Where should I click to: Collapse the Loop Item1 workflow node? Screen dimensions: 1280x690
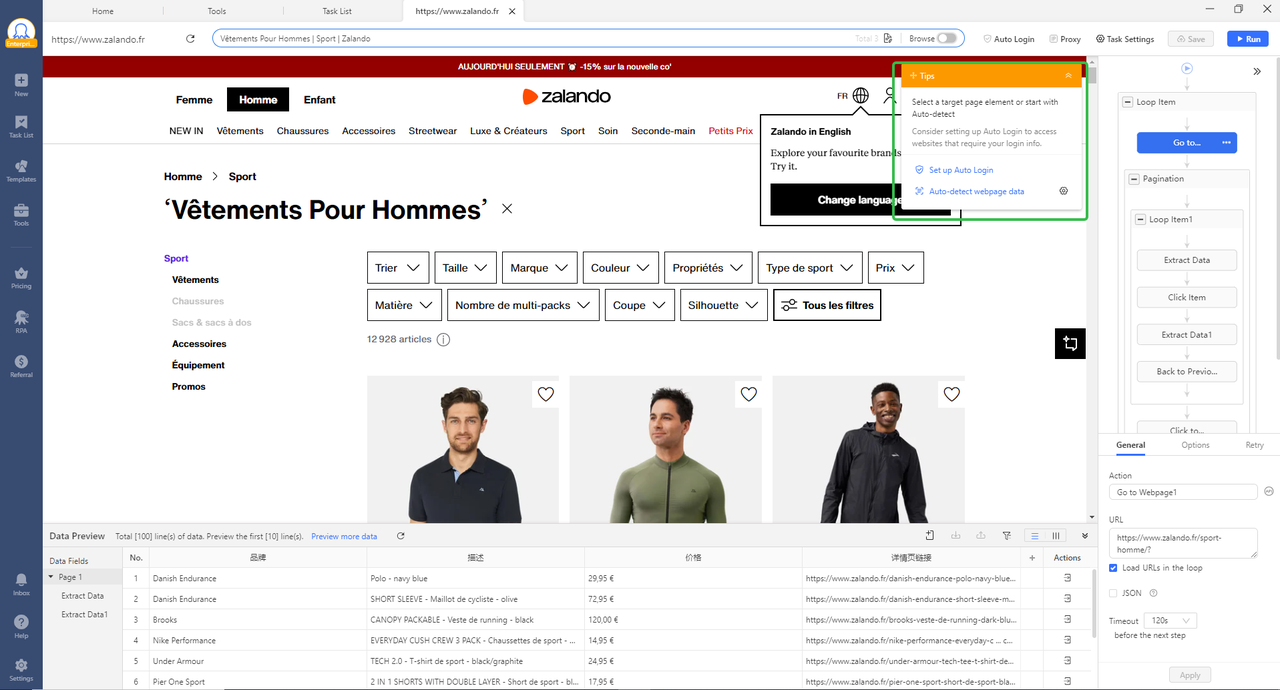[x=1140, y=219]
